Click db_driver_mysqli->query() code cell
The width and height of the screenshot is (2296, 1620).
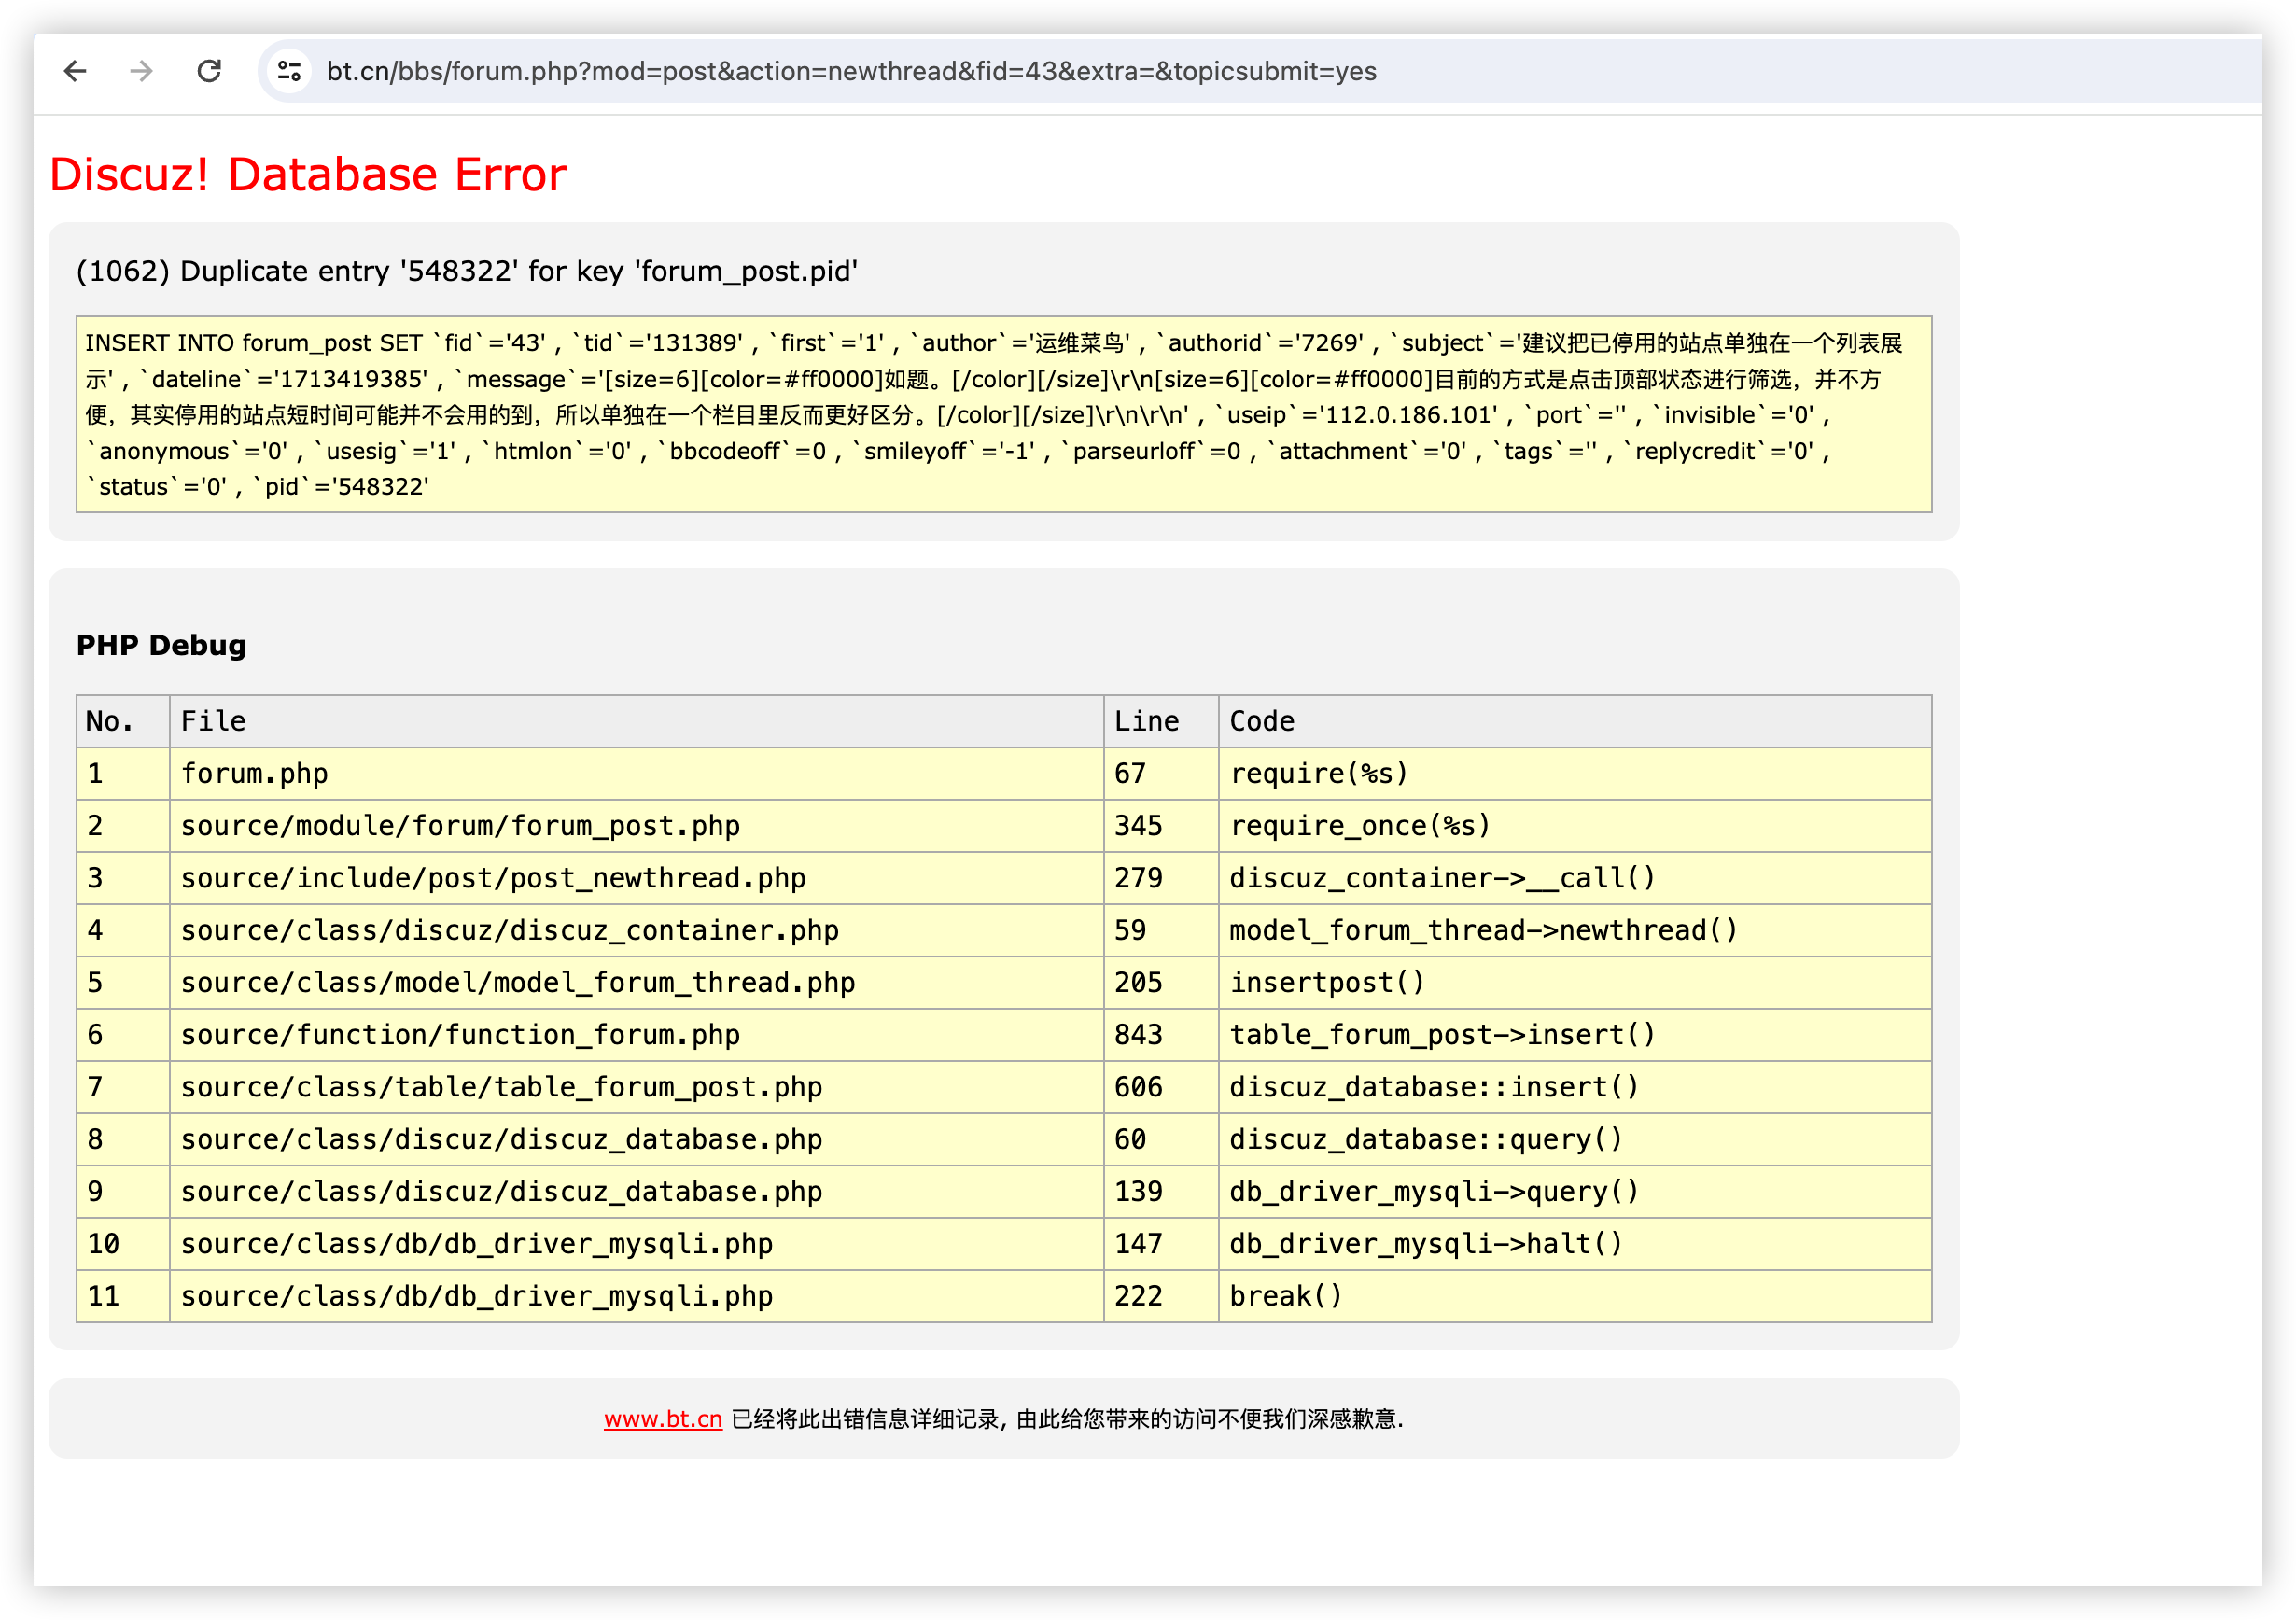pyautogui.click(x=1575, y=1192)
